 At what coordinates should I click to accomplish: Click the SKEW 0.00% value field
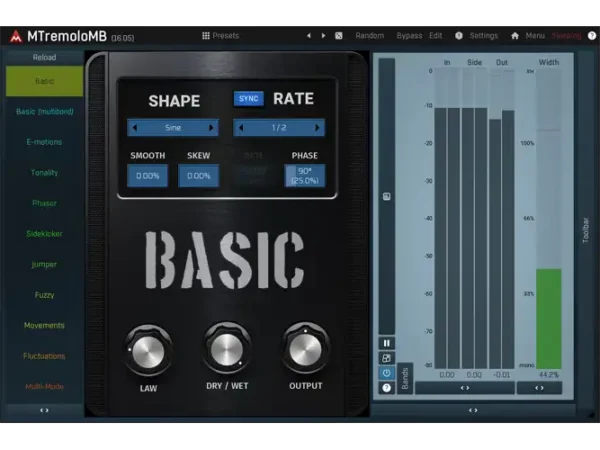pyautogui.click(x=199, y=176)
